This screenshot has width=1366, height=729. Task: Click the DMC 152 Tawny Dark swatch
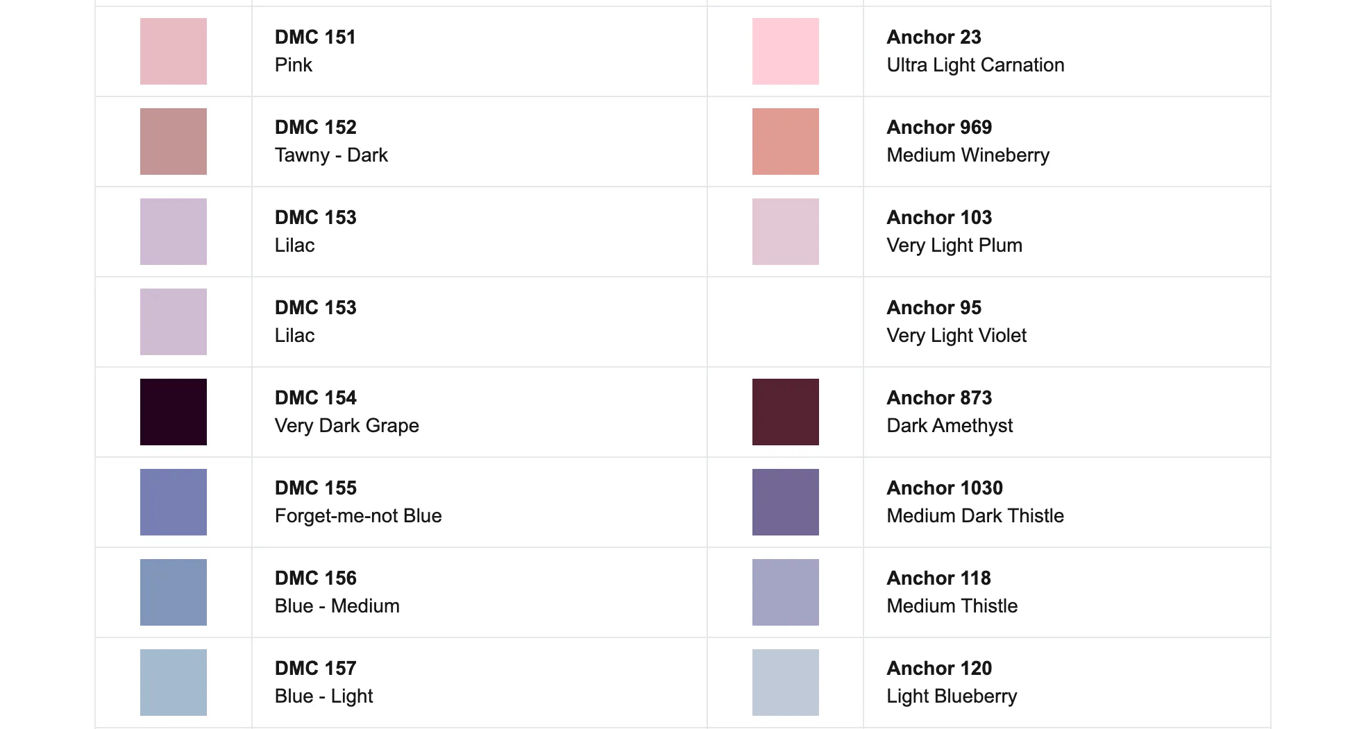173,141
